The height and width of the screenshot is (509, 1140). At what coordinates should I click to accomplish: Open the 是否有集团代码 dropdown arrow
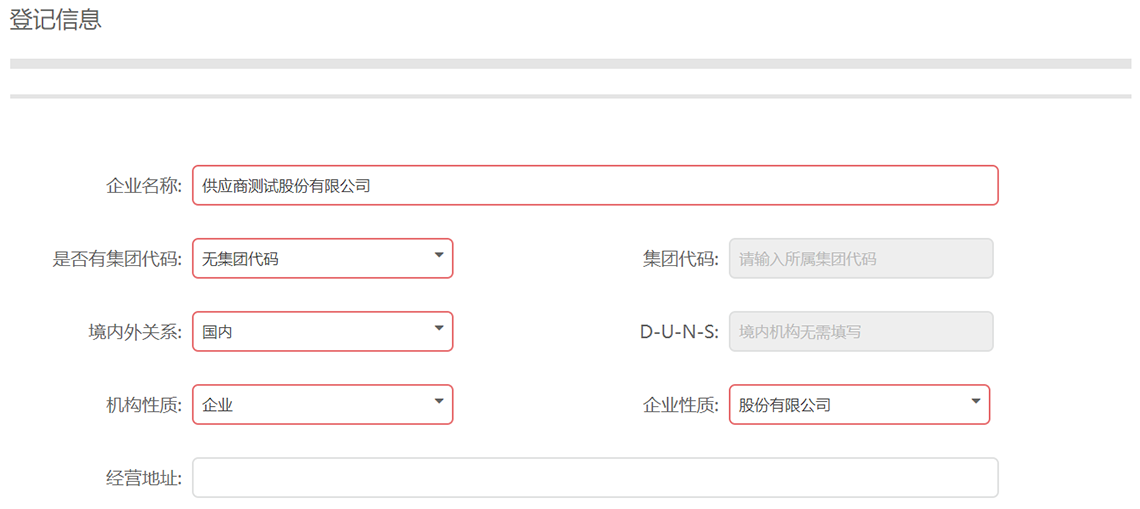pos(438,255)
